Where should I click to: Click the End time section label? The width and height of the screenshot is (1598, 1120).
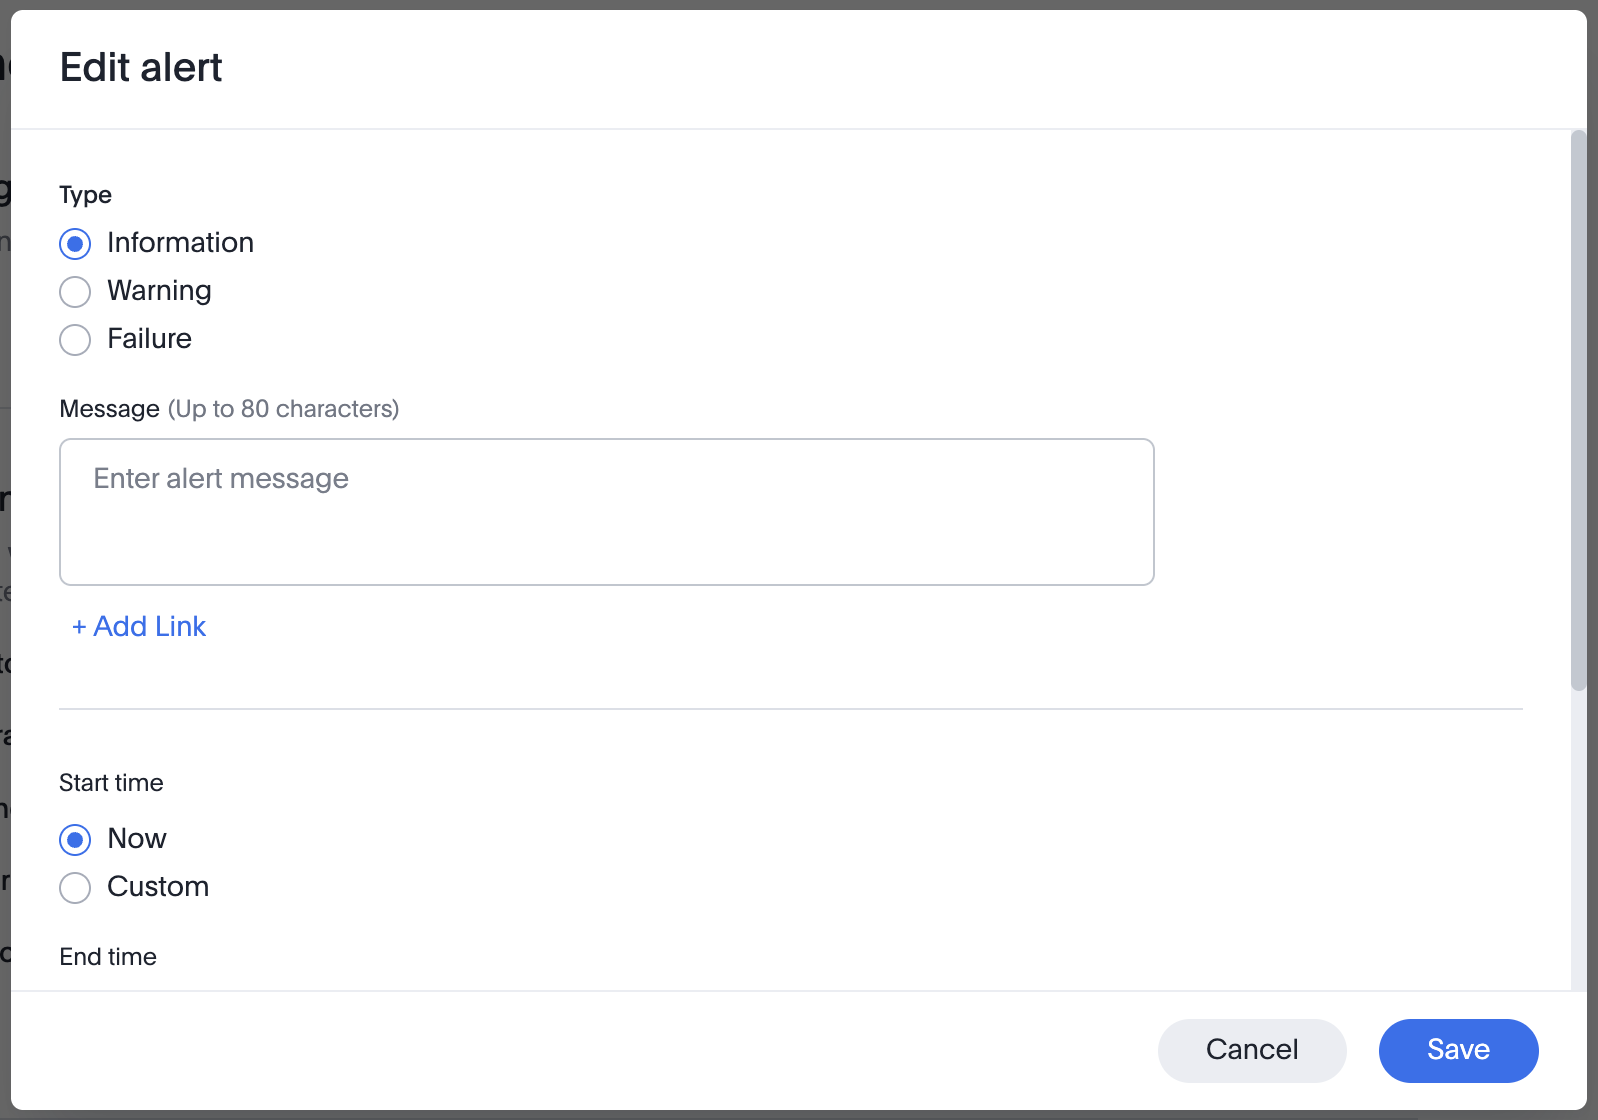(107, 957)
